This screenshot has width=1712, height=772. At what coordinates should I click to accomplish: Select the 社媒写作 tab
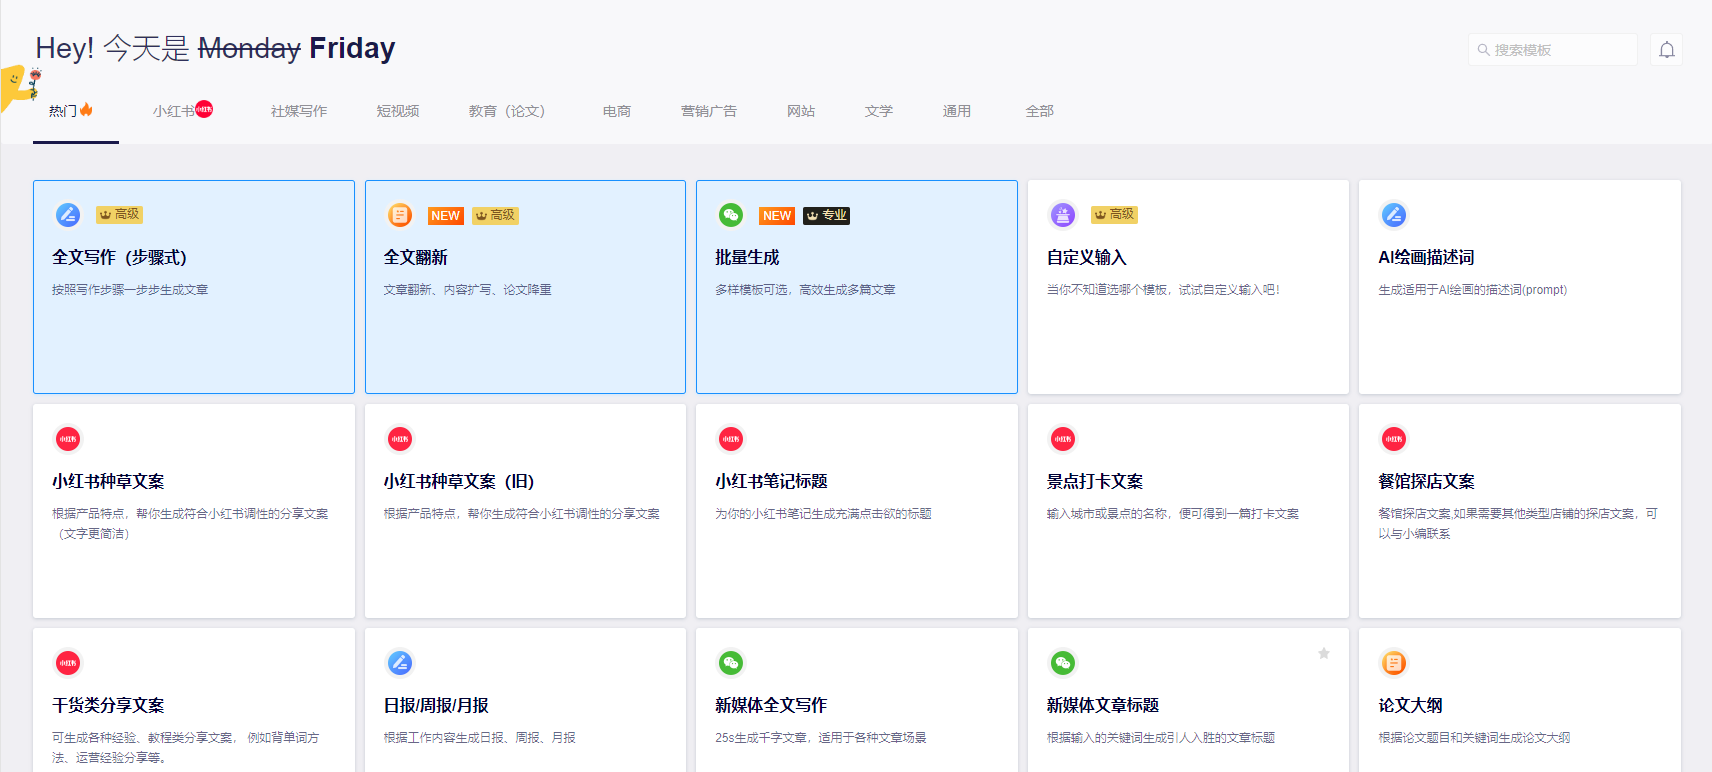298,111
